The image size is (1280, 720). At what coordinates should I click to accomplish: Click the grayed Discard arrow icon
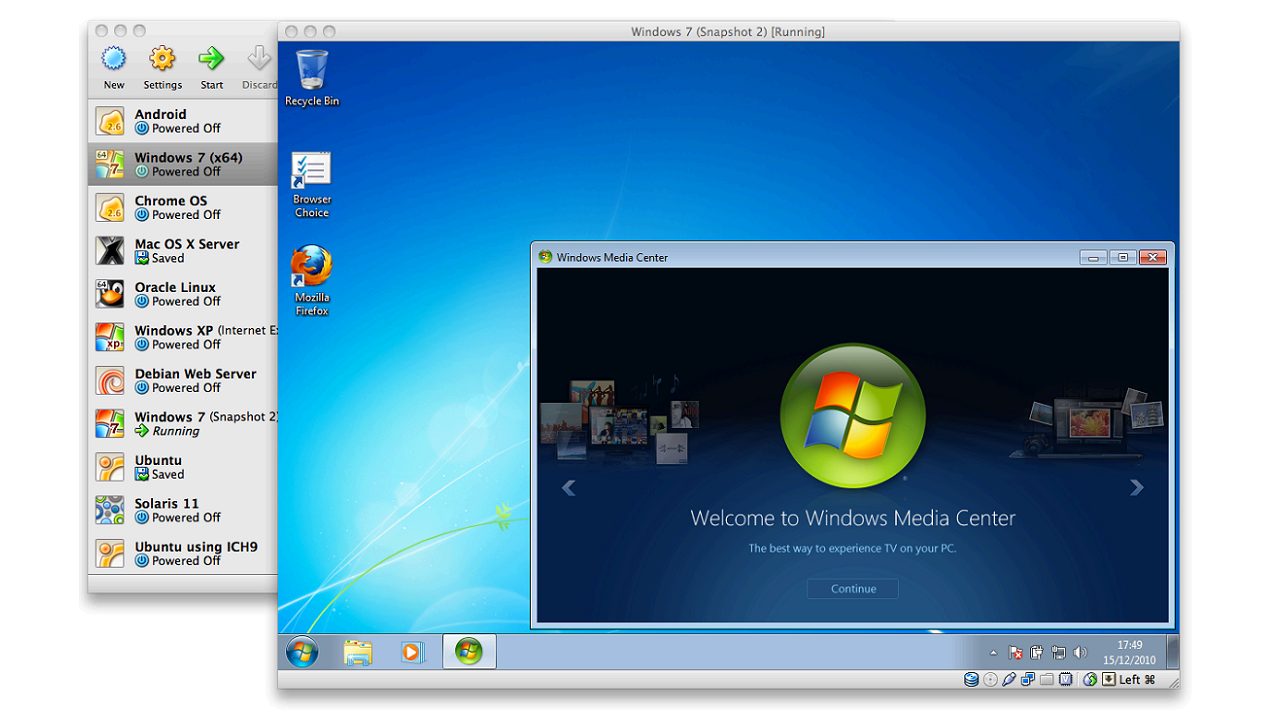[260, 59]
